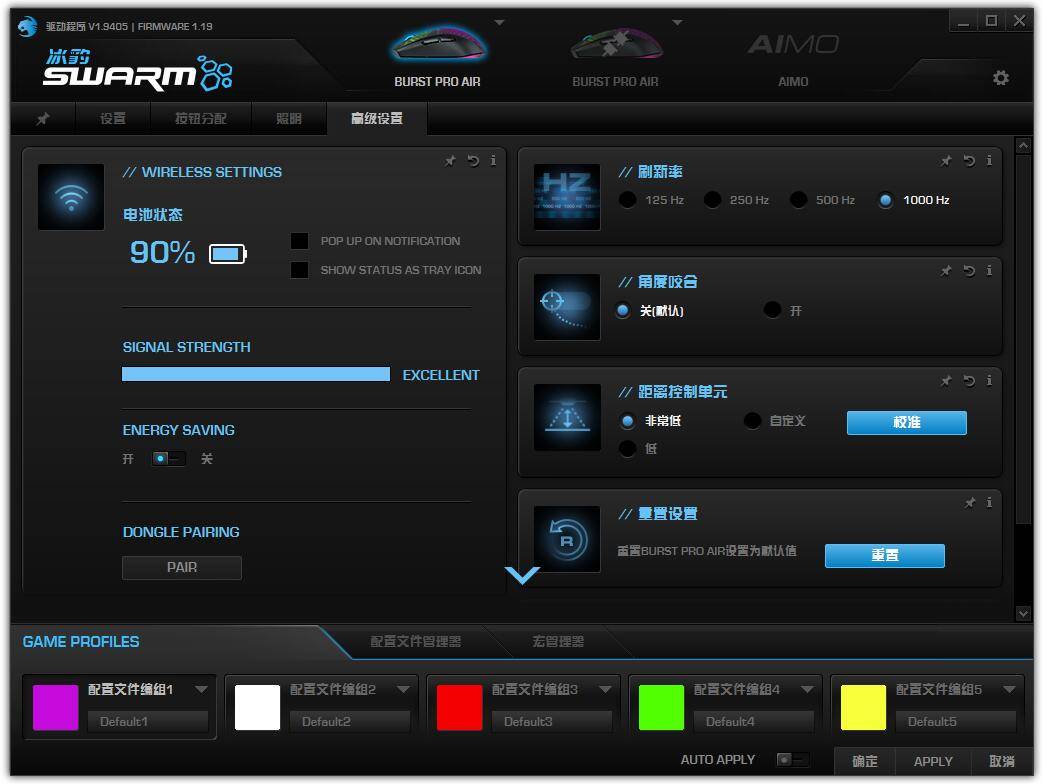Viewport: 1044px width, 784px height.
Task: Switch to the 照明 tab
Action: 289,118
